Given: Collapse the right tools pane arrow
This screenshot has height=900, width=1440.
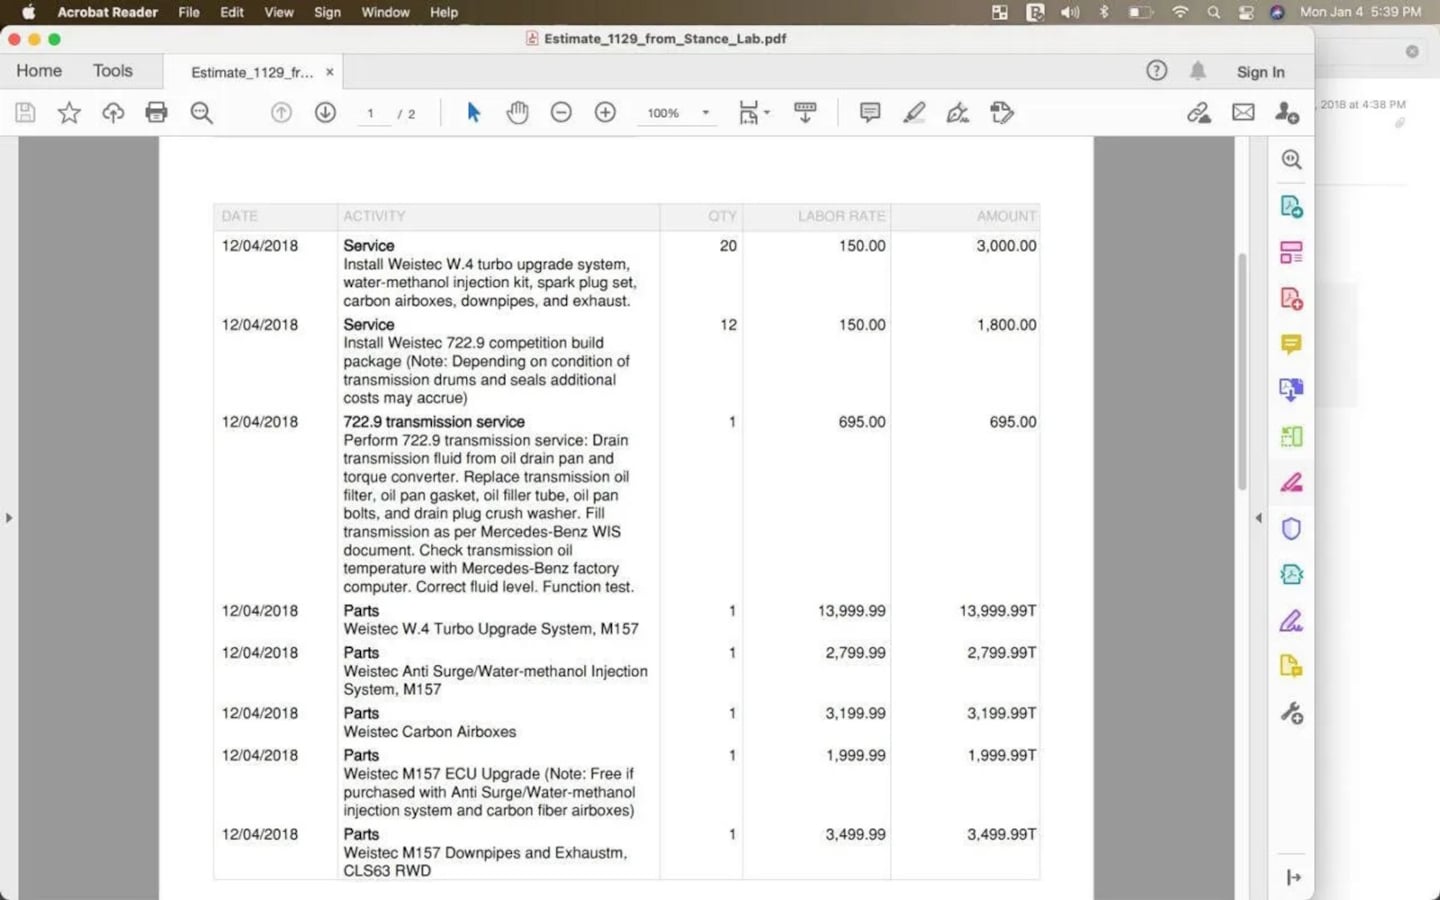Looking at the screenshot, I should 1258,518.
